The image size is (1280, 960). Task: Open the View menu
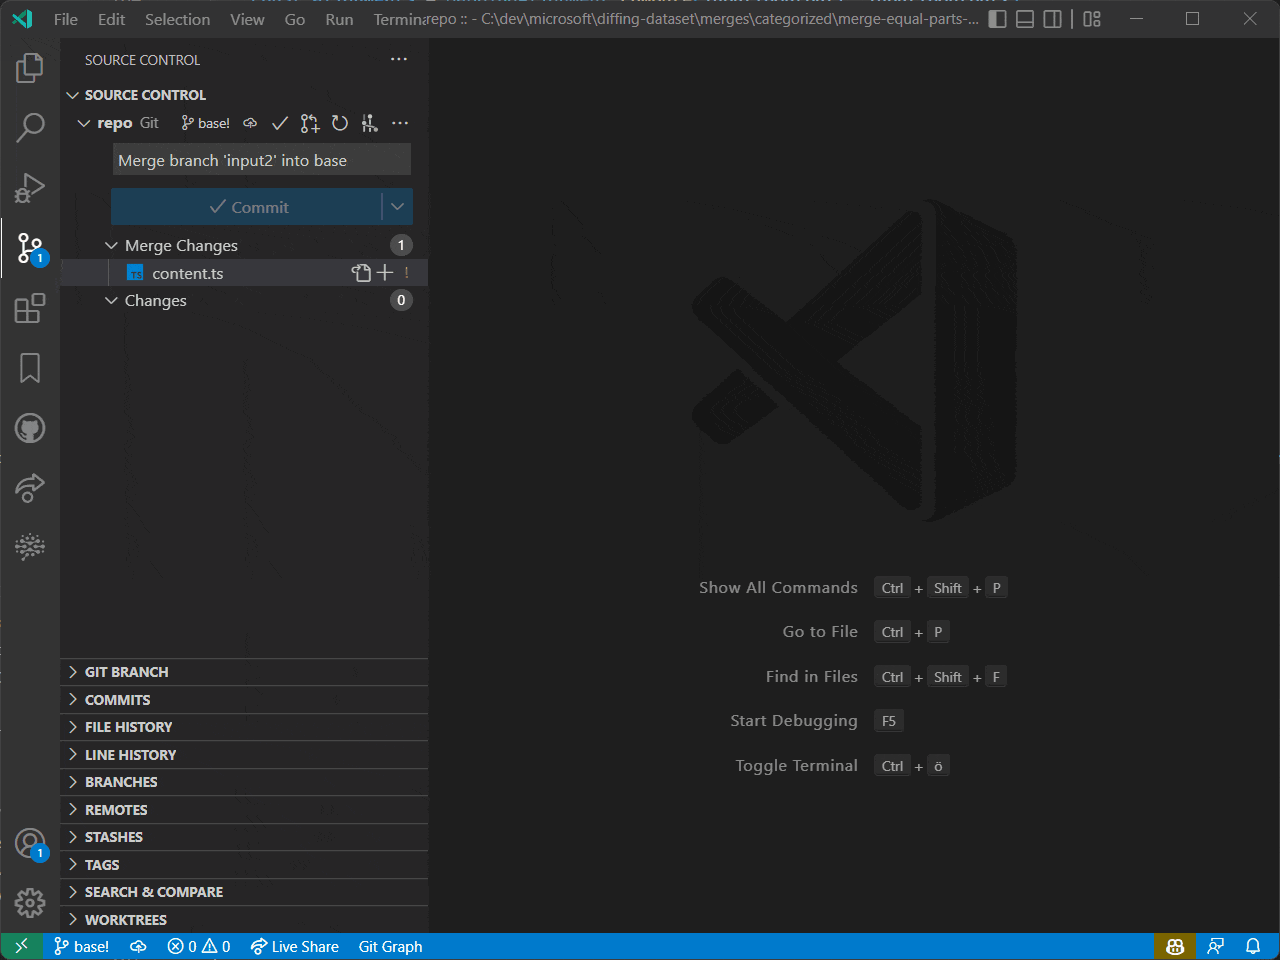click(x=248, y=19)
